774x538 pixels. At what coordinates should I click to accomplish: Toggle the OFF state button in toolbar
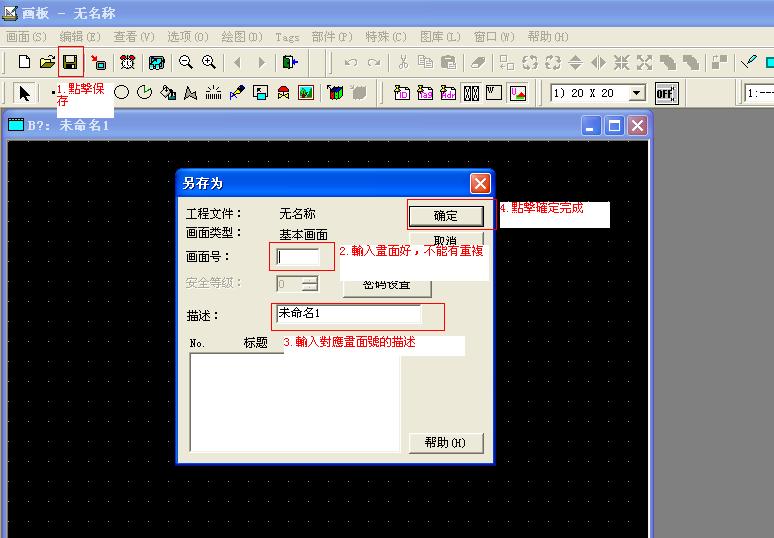tap(666, 93)
